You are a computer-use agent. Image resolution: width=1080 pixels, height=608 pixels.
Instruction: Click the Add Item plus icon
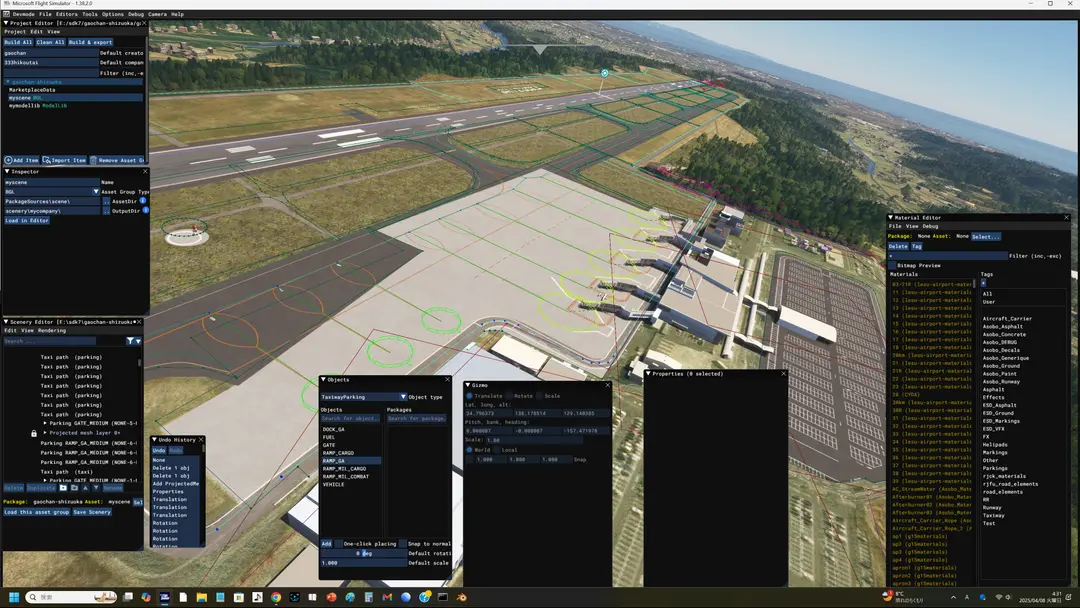(x=8, y=160)
